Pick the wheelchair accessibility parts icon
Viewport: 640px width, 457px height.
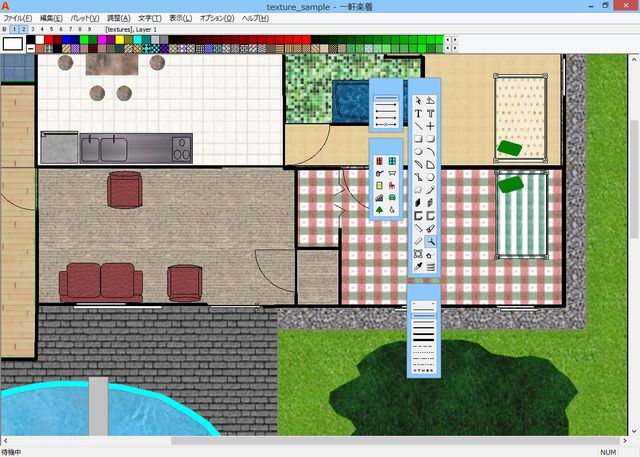tap(392, 210)
